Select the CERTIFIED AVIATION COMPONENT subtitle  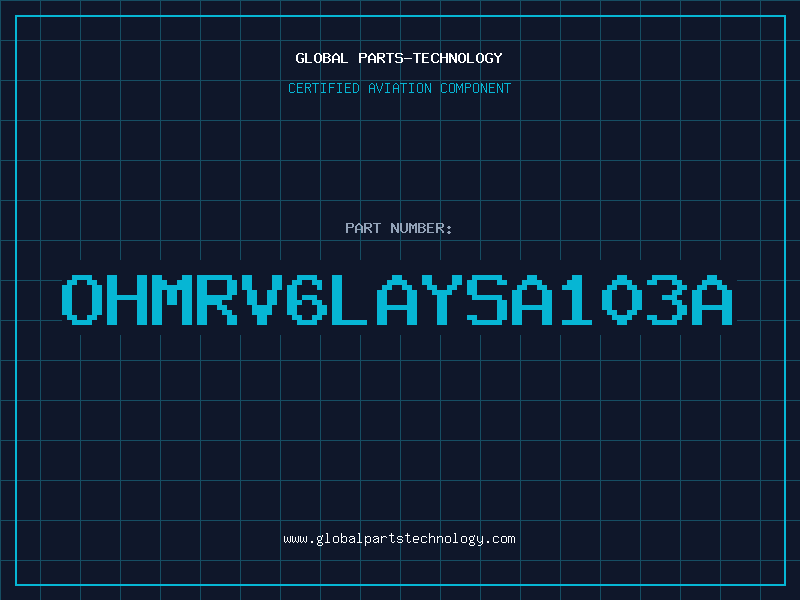[399, 88]
